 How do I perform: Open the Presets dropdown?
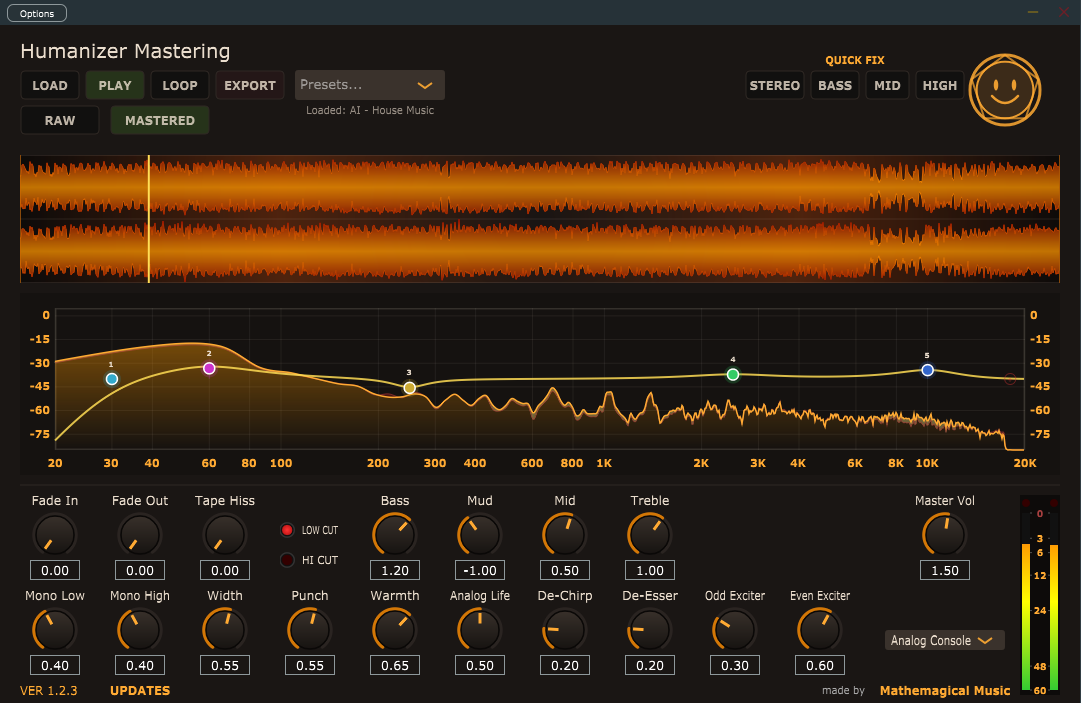pos(370,85)
